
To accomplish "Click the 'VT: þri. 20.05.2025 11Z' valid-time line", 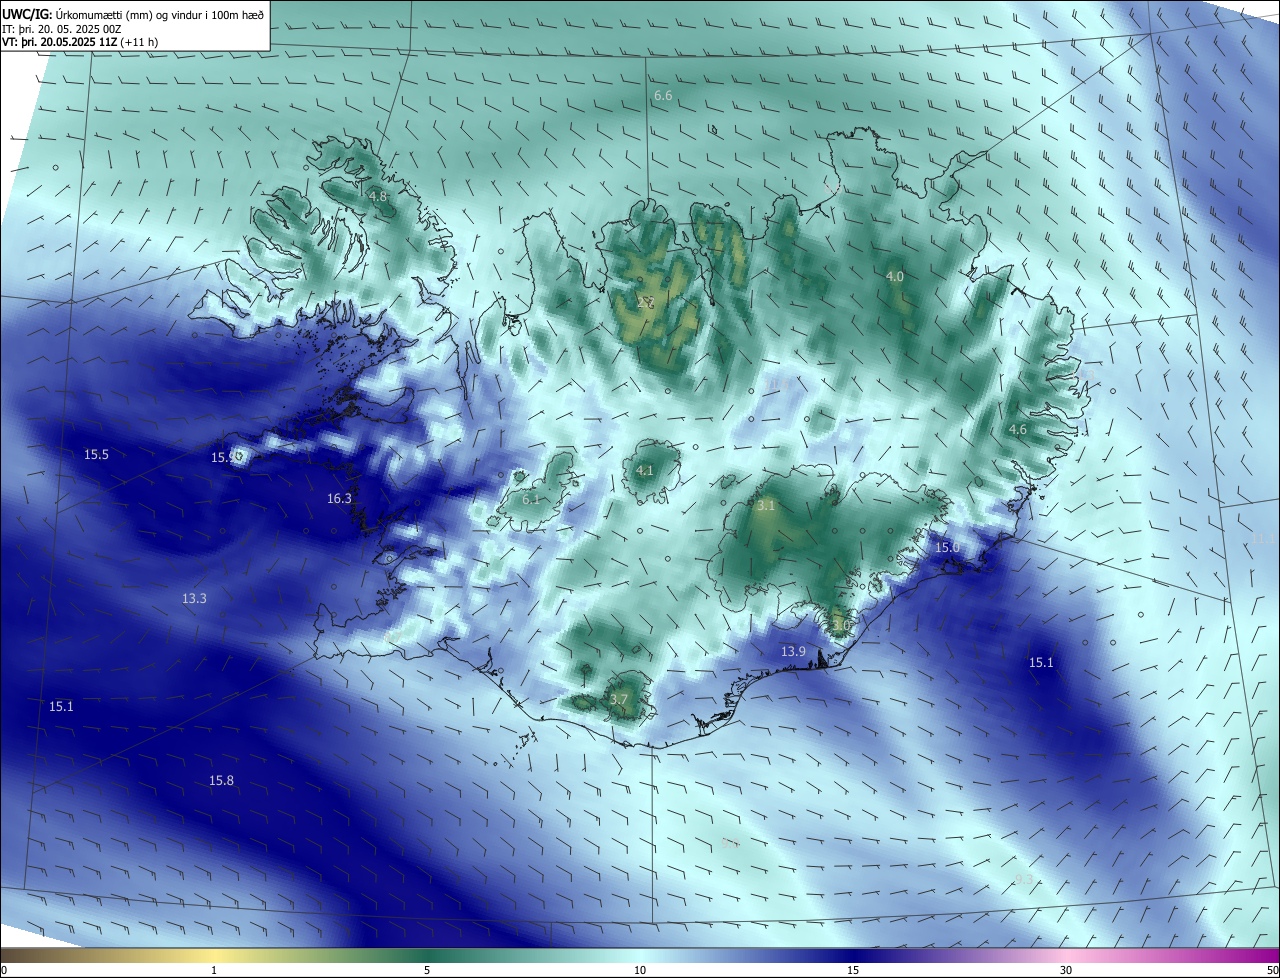I will click(x=80, y=42).
